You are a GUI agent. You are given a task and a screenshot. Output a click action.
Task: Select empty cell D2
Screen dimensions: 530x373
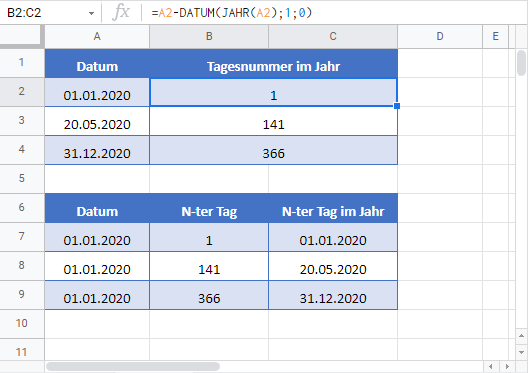[x=440, y=93]
